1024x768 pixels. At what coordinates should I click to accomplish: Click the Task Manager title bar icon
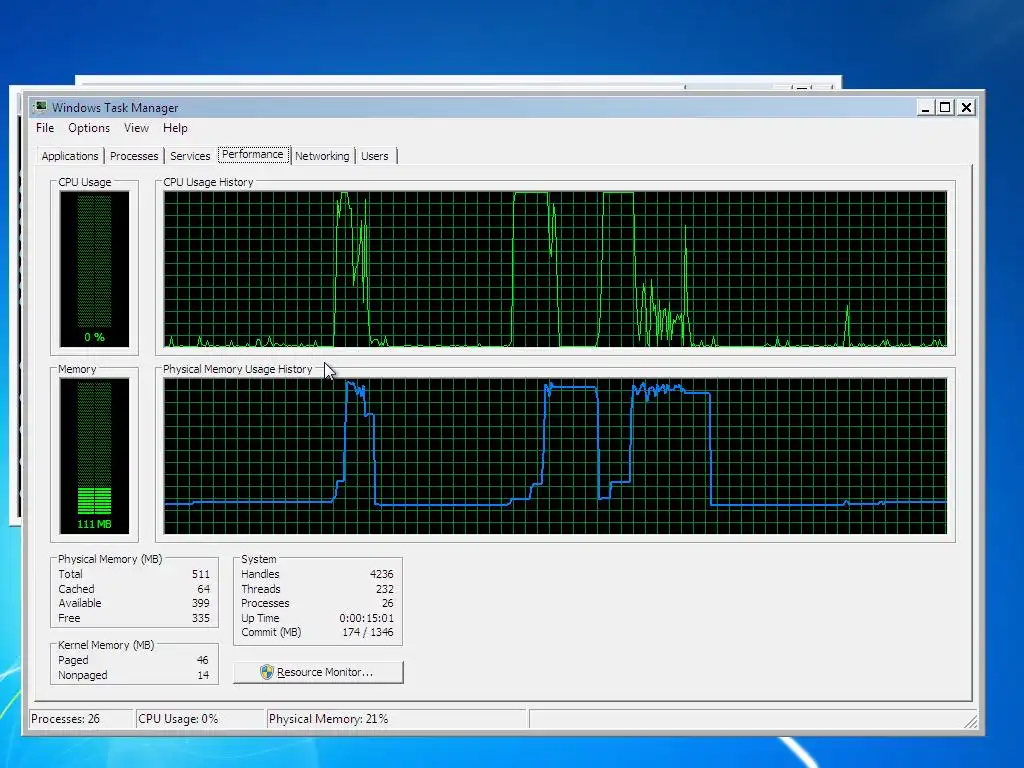click(x=40, y=107)
